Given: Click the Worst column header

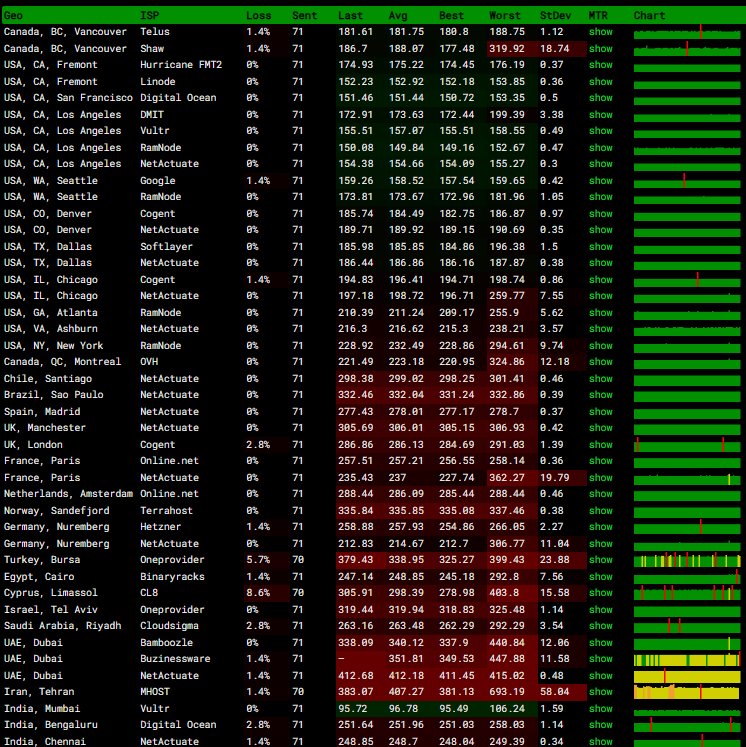Looking at the screenshot, I should (505, 15).
